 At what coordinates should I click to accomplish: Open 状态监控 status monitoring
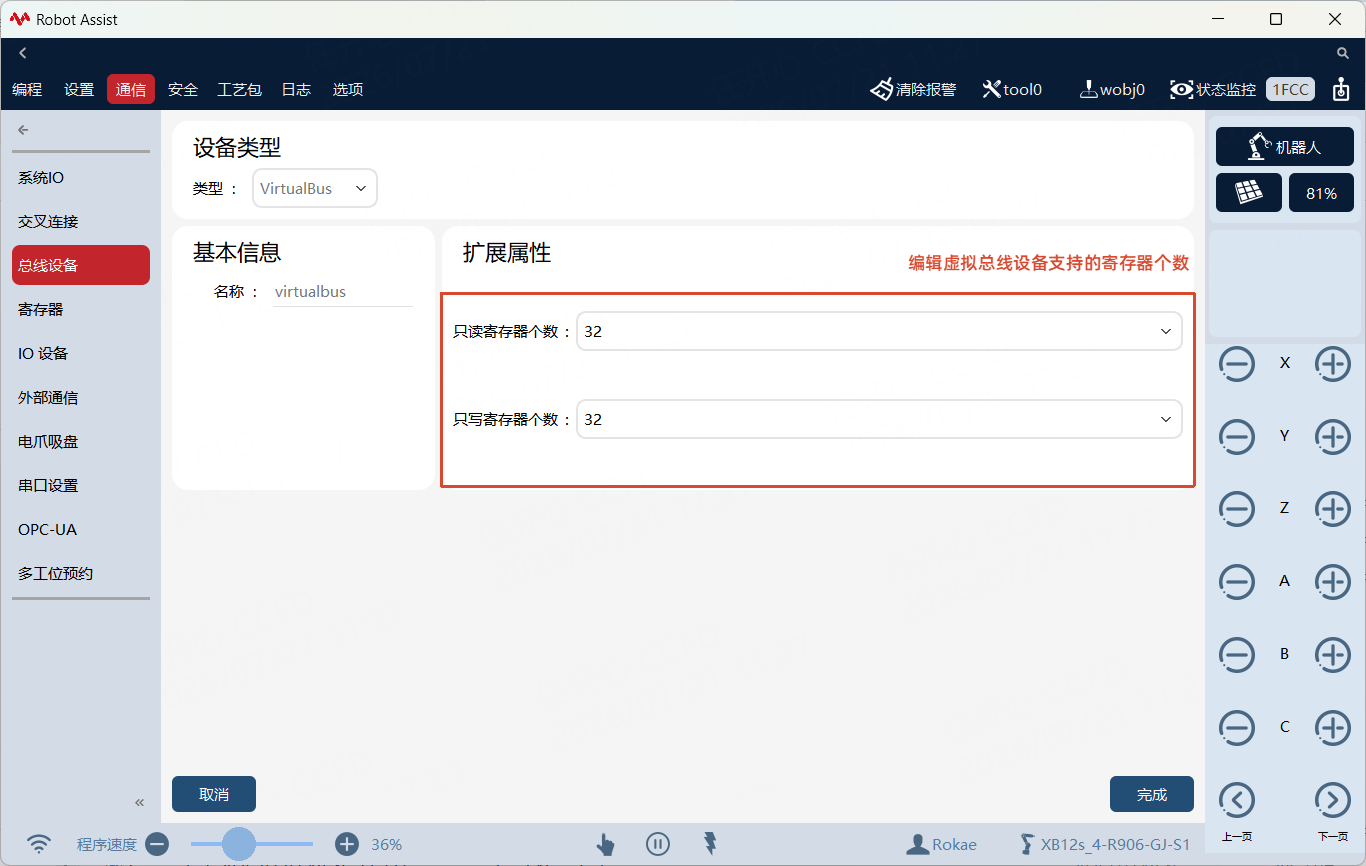1213,89
